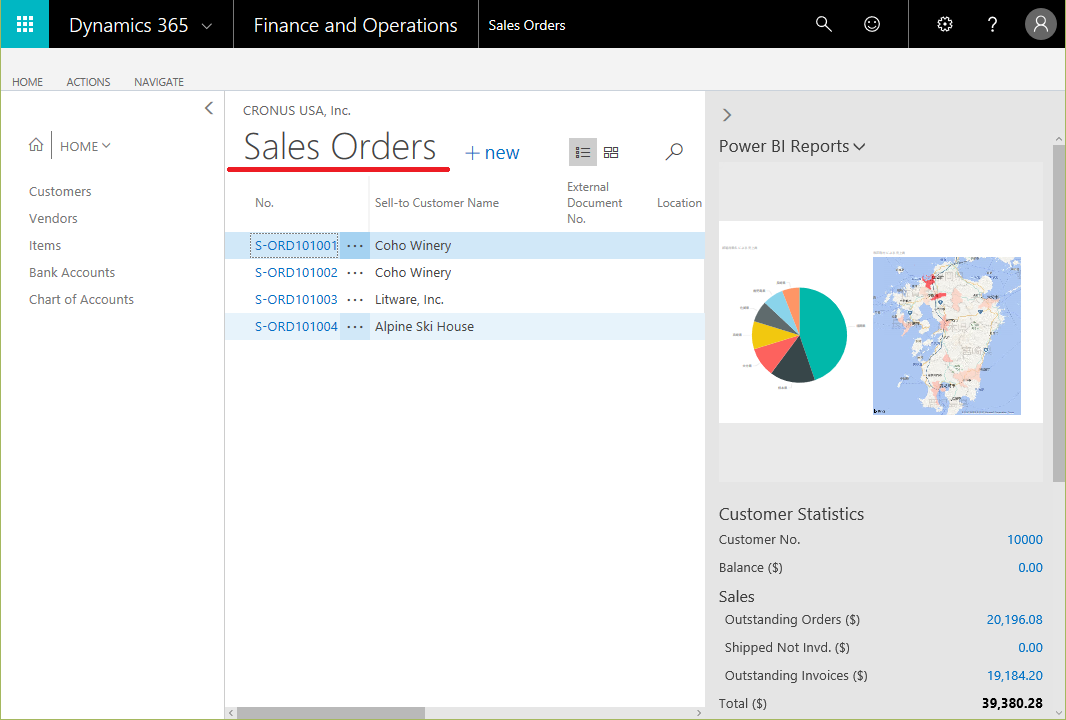Open order S-ORD101003
The height and width of the screenshot is (720, 1066).
[296, 299]
